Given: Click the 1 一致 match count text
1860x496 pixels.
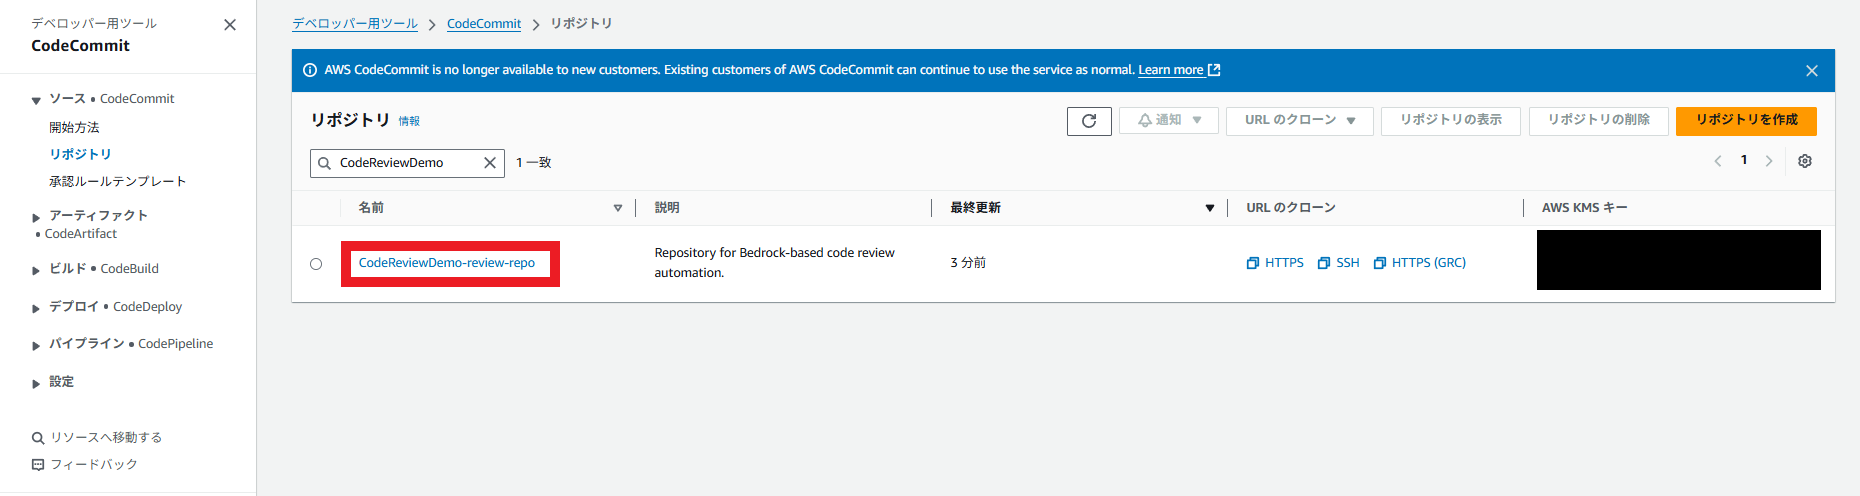Looking at the screenshot, I should (534, 162).
